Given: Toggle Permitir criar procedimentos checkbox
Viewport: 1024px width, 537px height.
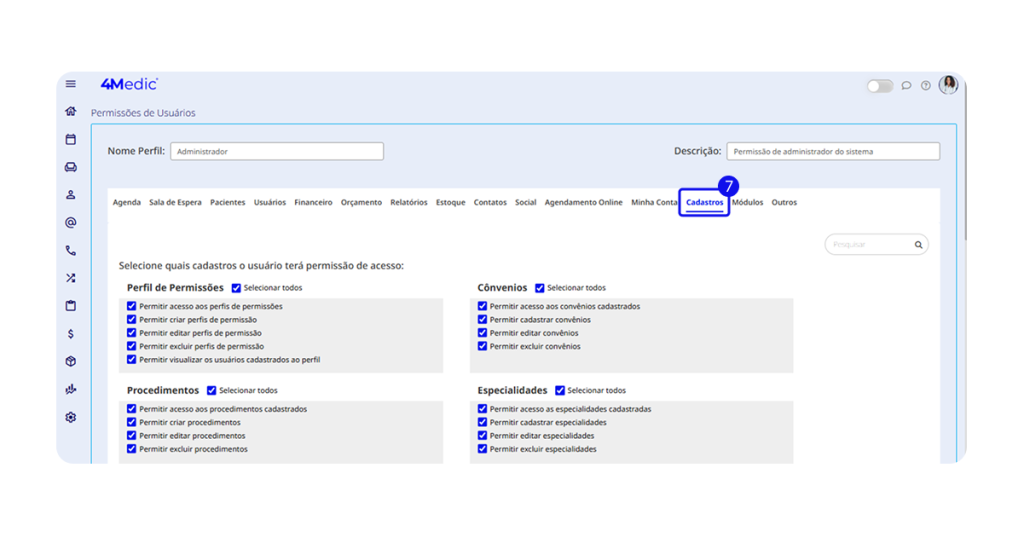Looking at the screenshot, I should tap(132, 423).
